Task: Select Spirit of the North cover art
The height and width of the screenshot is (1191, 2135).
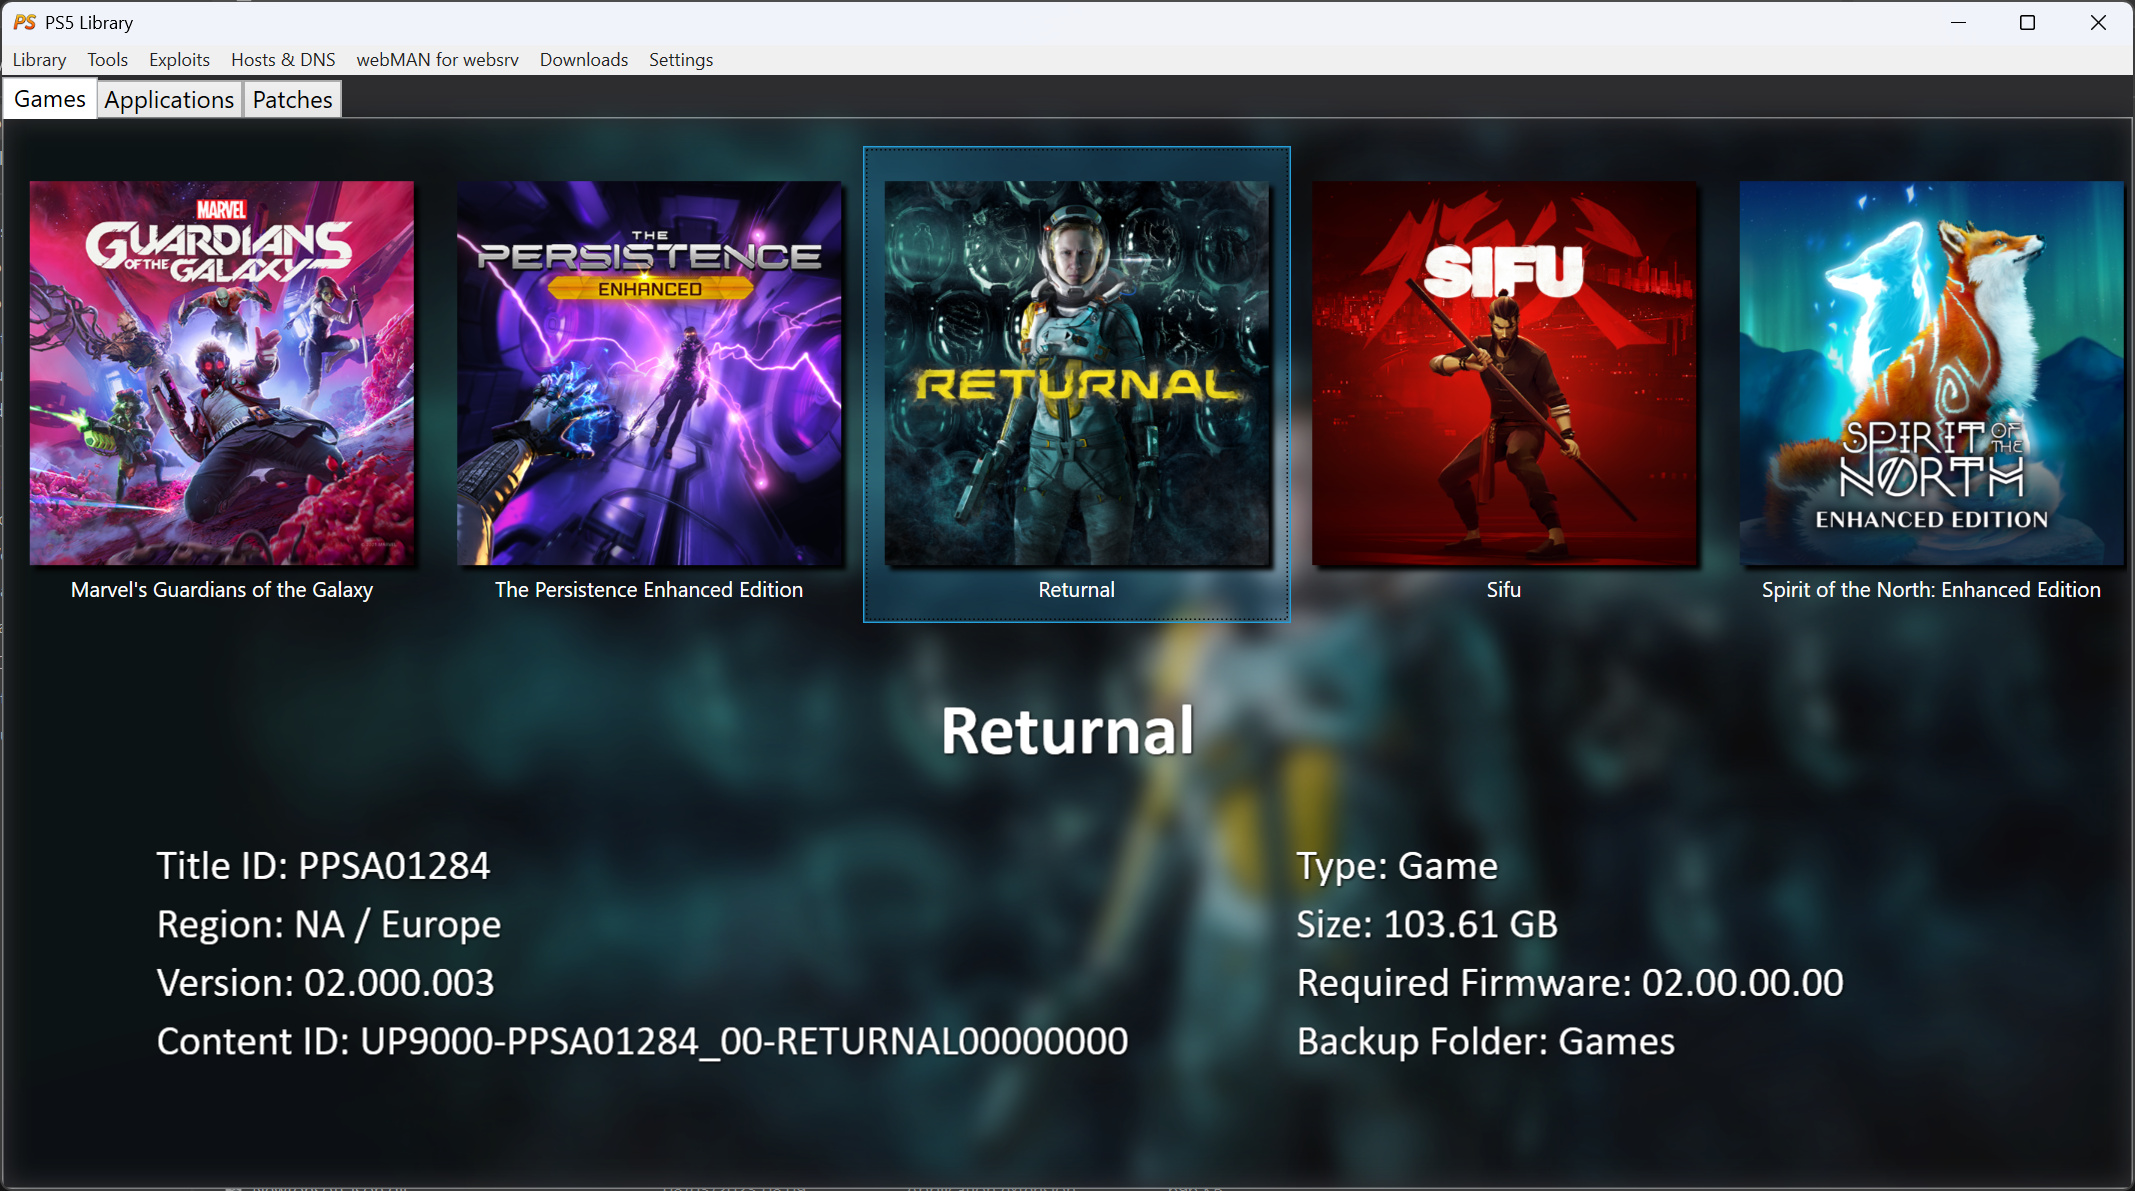Action: [x=1931, y=373]
